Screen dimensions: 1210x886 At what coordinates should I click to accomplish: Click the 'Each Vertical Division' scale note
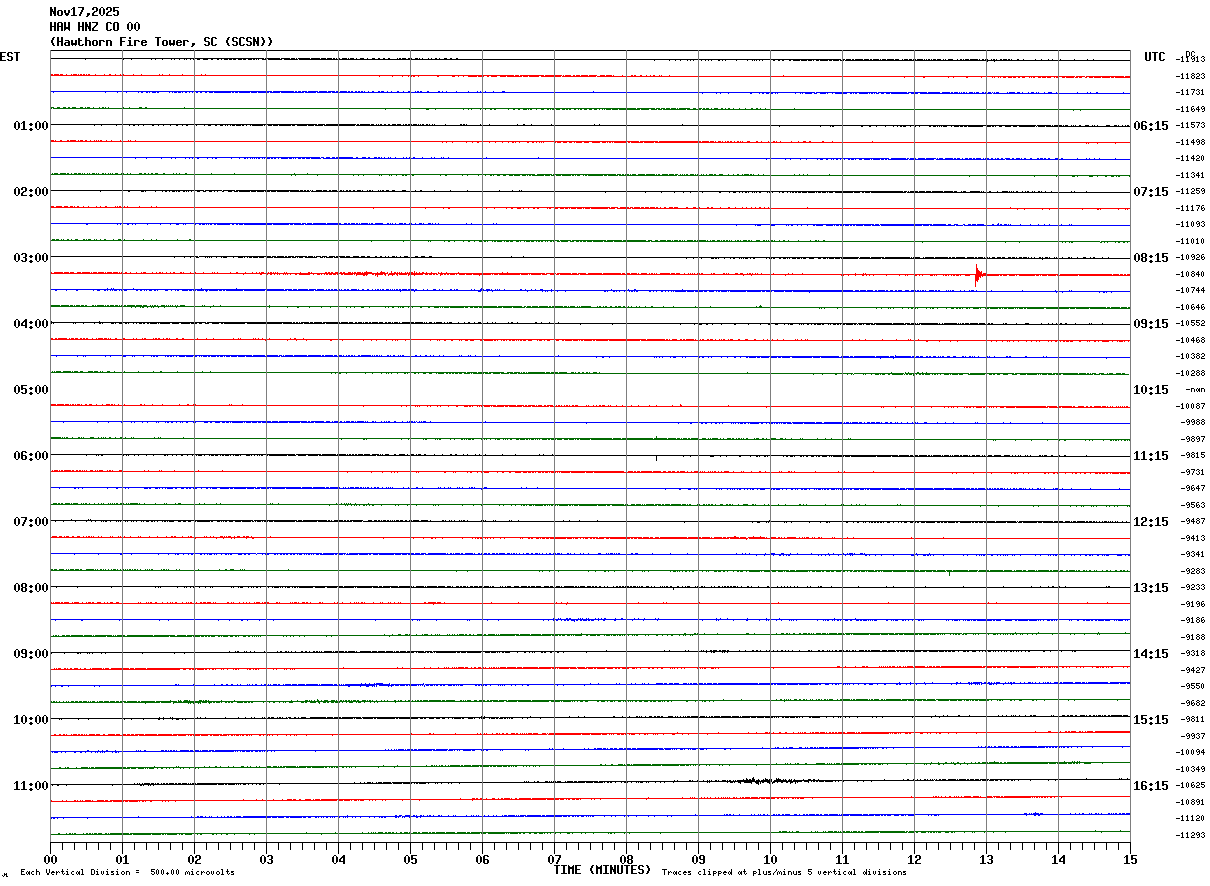127,873
